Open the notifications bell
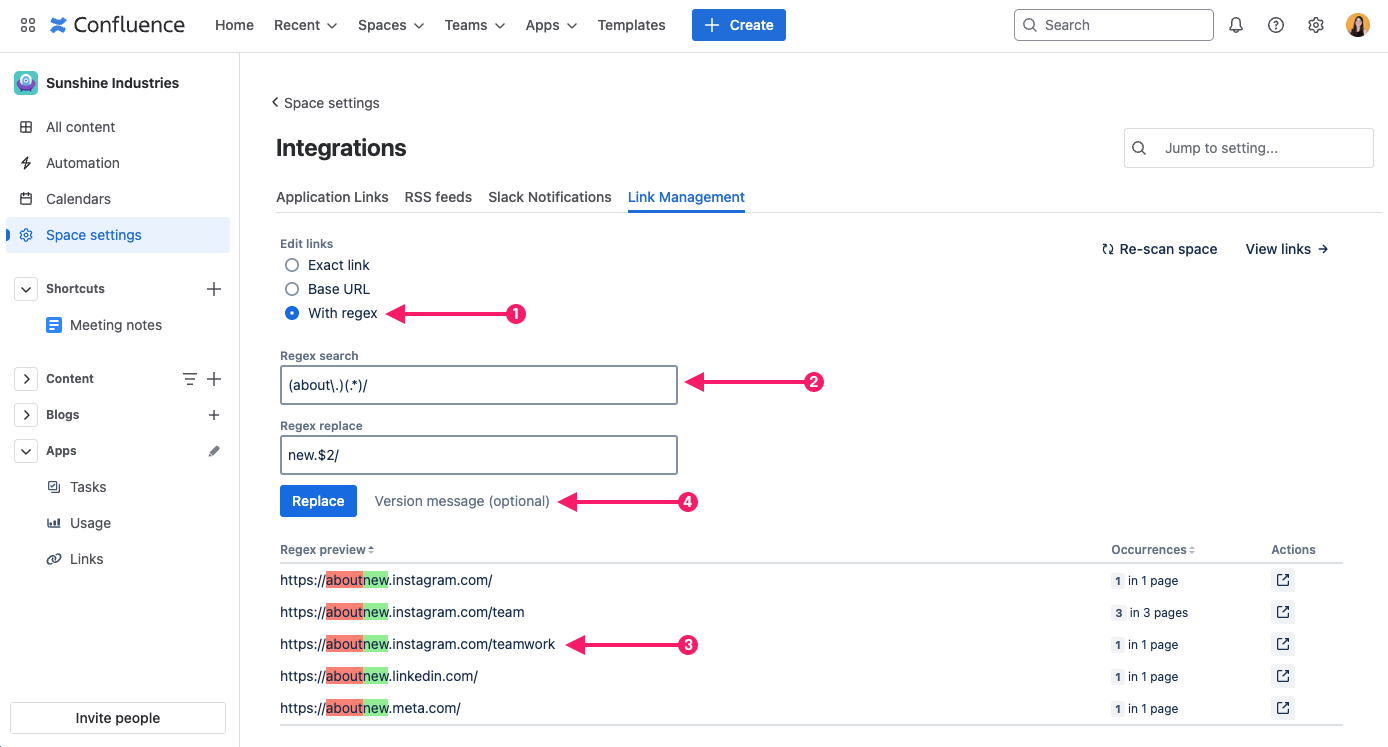 pos(1236,24)
